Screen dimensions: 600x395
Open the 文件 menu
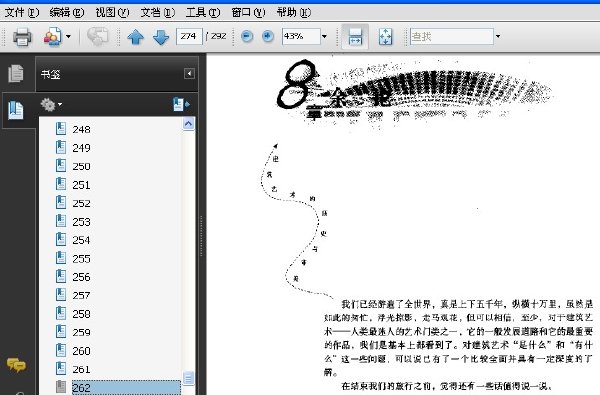point(21,13)
